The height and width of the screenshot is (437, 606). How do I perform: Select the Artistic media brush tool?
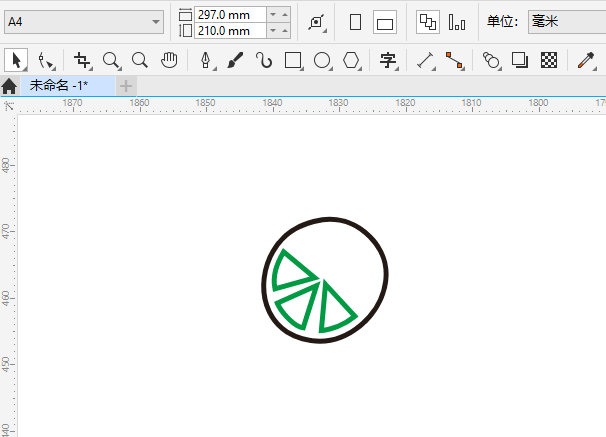[x=235, y=60]
